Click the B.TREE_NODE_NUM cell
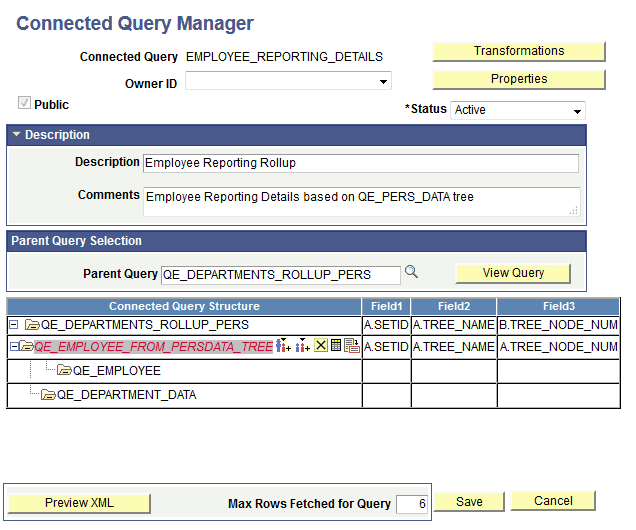Image resolution: width=636 pixels, height=530 pixels. pos(559,325)
